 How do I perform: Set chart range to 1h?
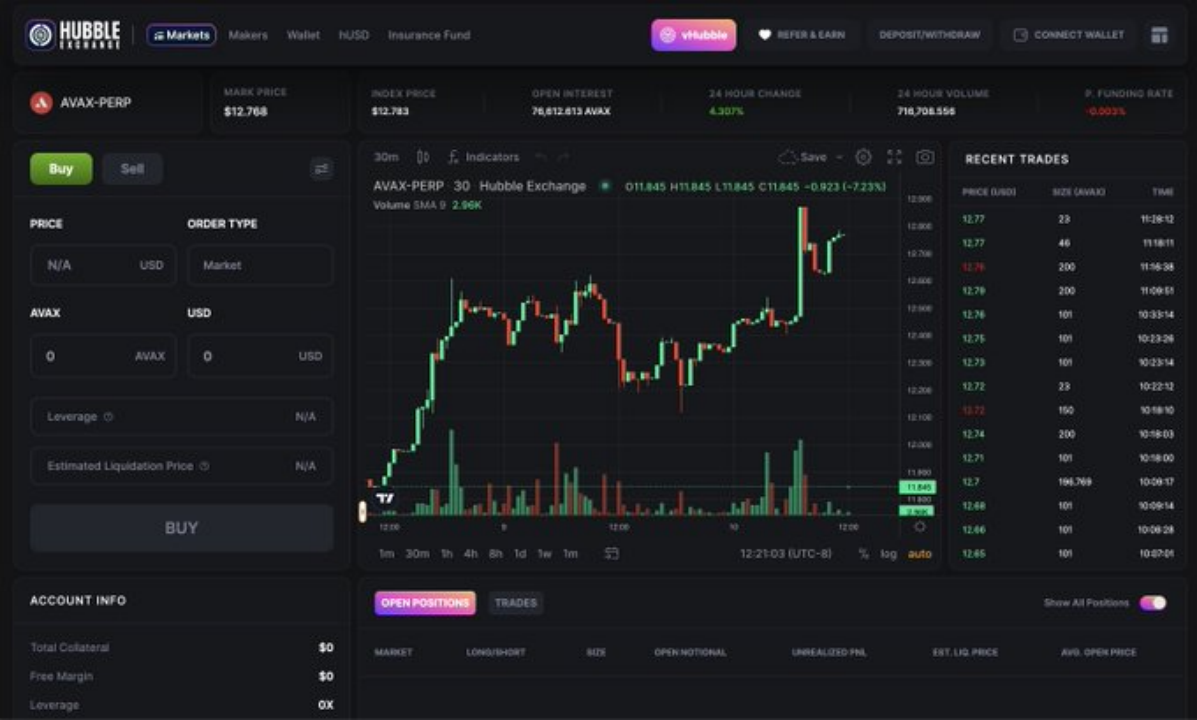tap(447, 554)
